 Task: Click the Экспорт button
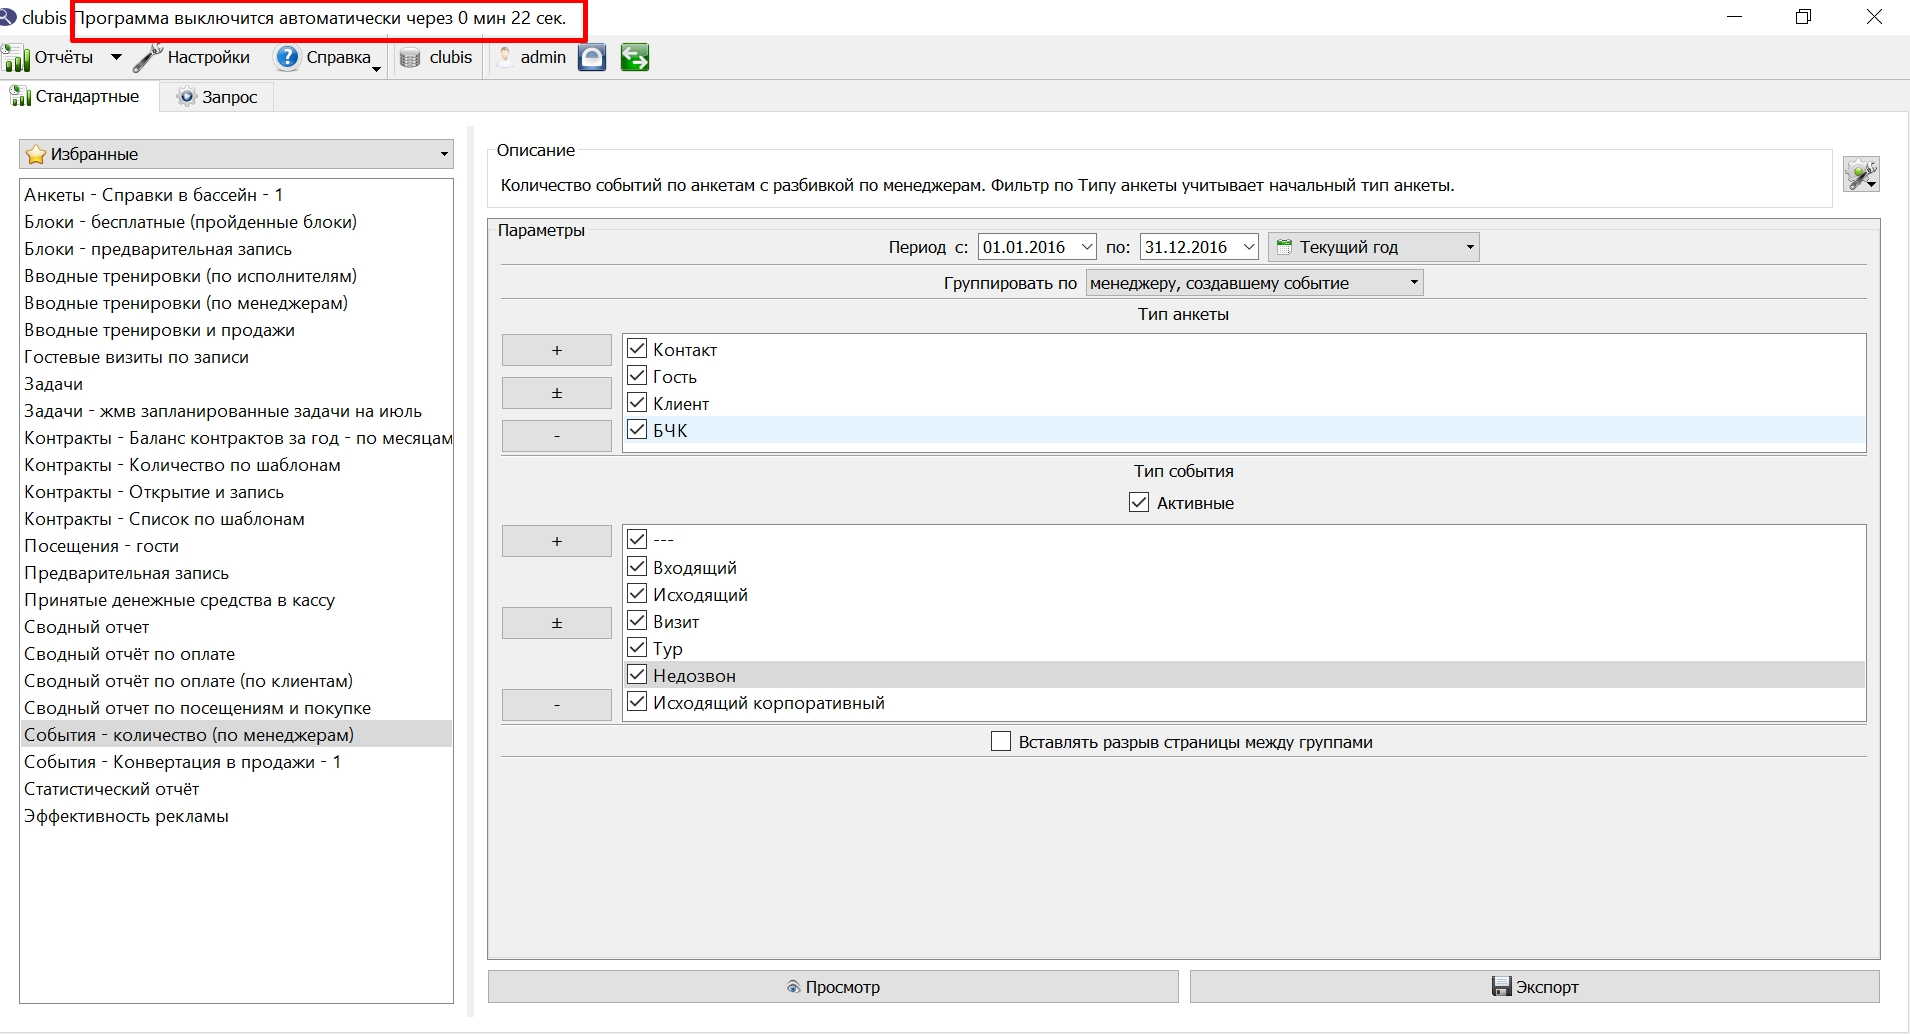click(x=1535, y=986)
